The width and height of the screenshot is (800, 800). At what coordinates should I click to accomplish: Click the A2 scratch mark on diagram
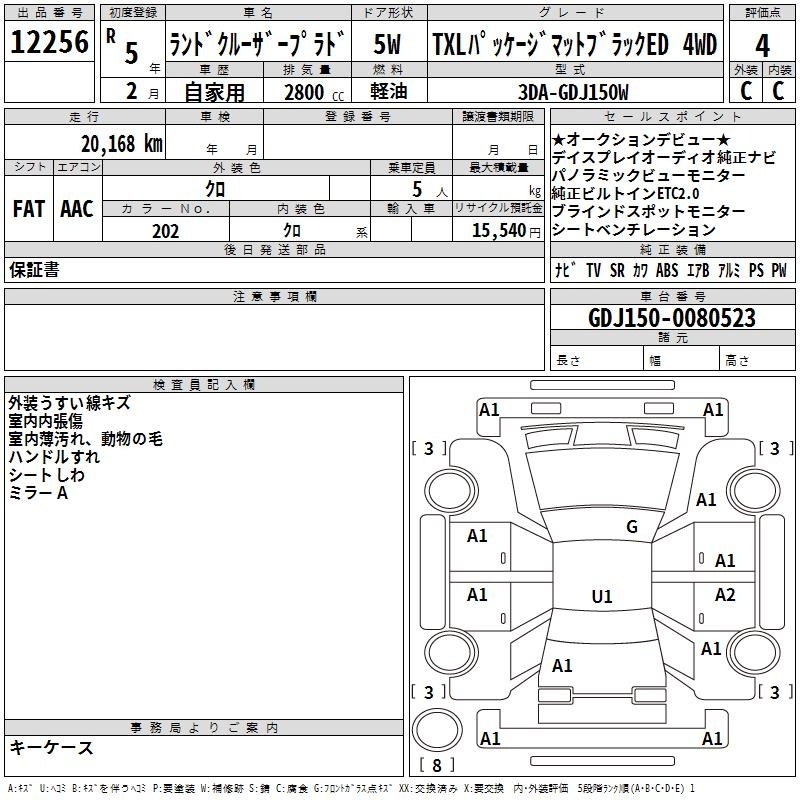[x=725, y=595]
